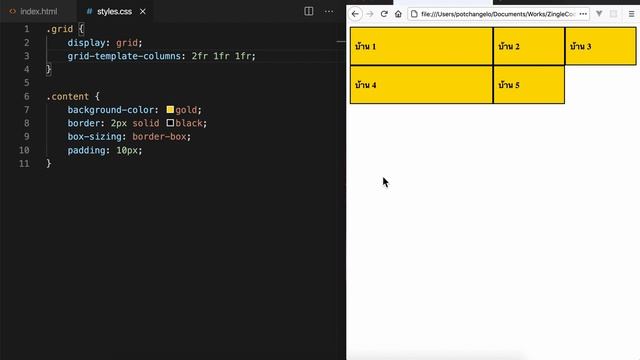The height and width of the screenshot is (360, 640).
Task: Click the yellow box labeled บ้าน 5
Action: coord(529,85)
